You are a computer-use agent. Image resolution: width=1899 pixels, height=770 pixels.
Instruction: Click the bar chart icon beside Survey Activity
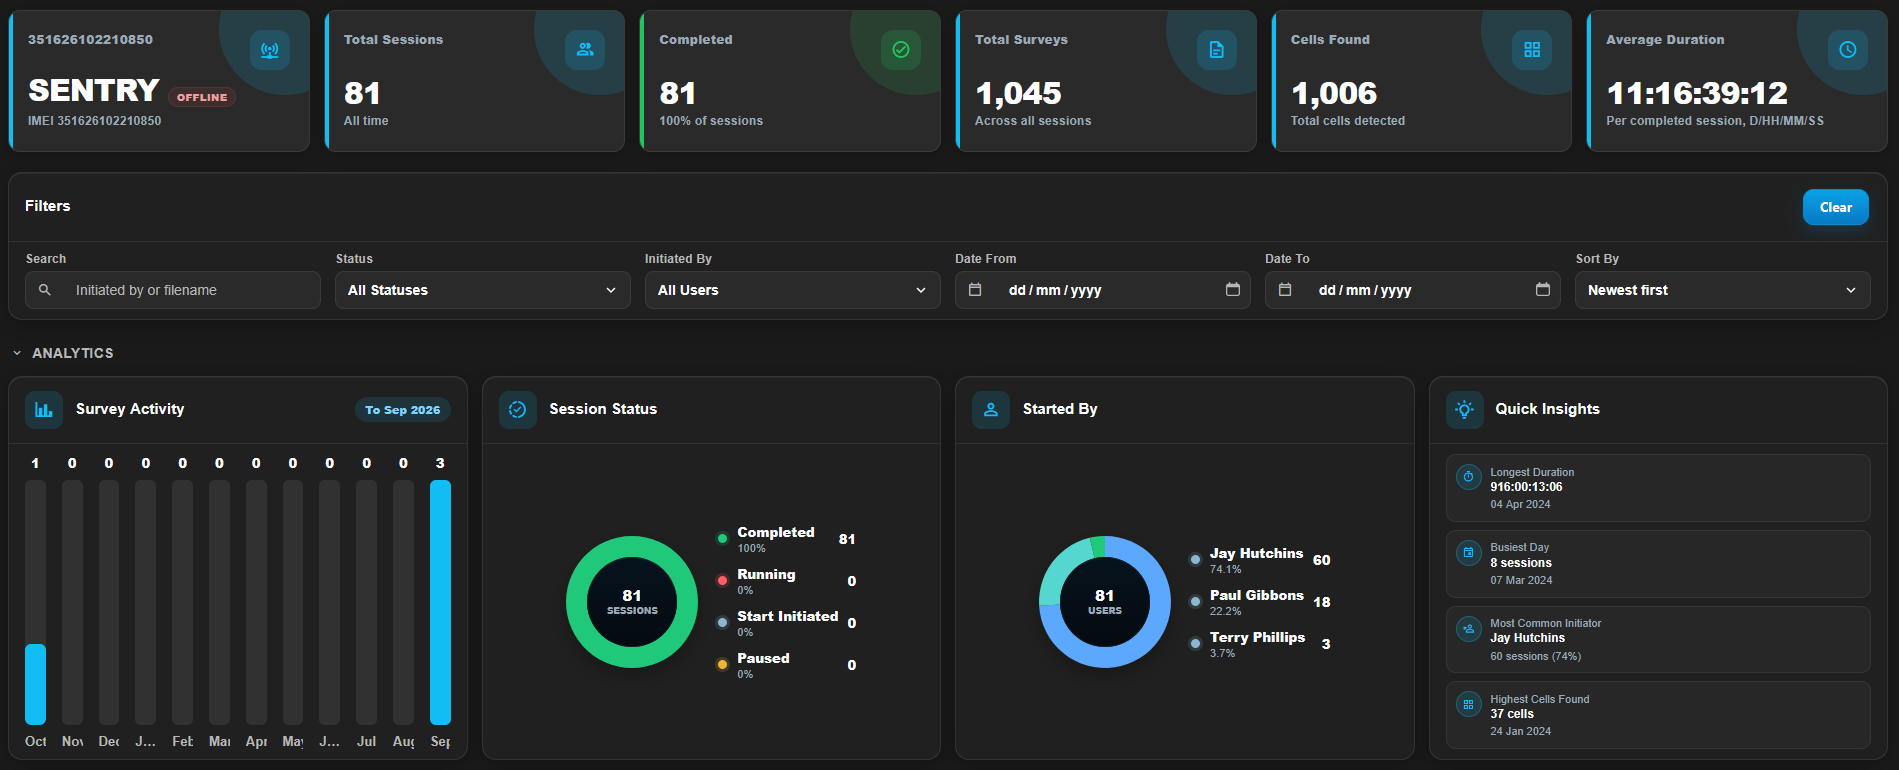click(44, 409)
